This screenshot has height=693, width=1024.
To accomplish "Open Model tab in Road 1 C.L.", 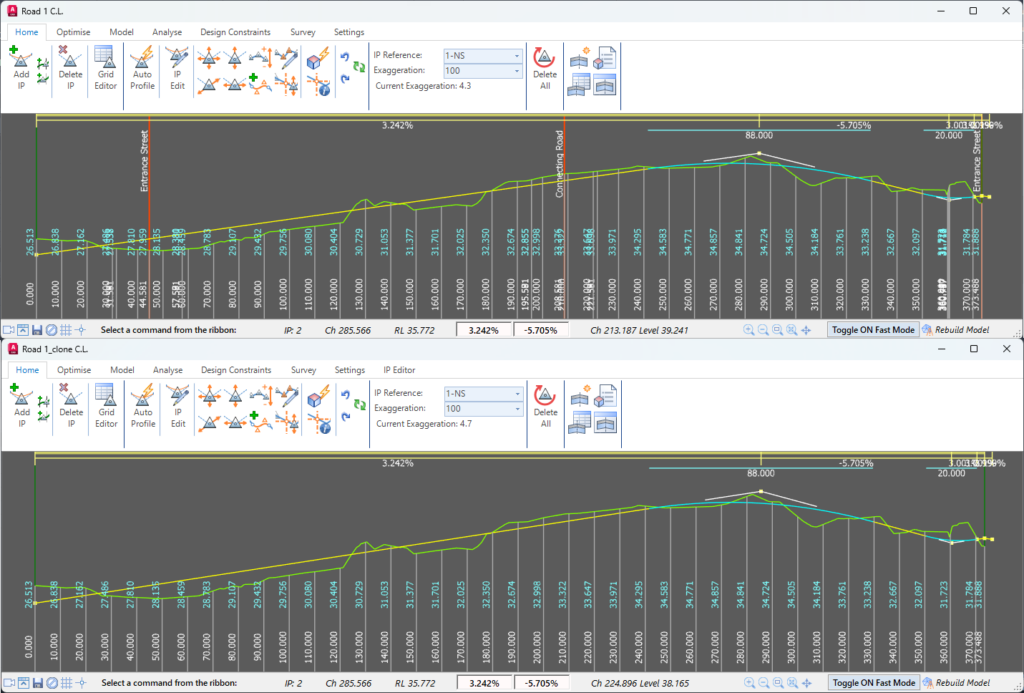I will (121, 32).
